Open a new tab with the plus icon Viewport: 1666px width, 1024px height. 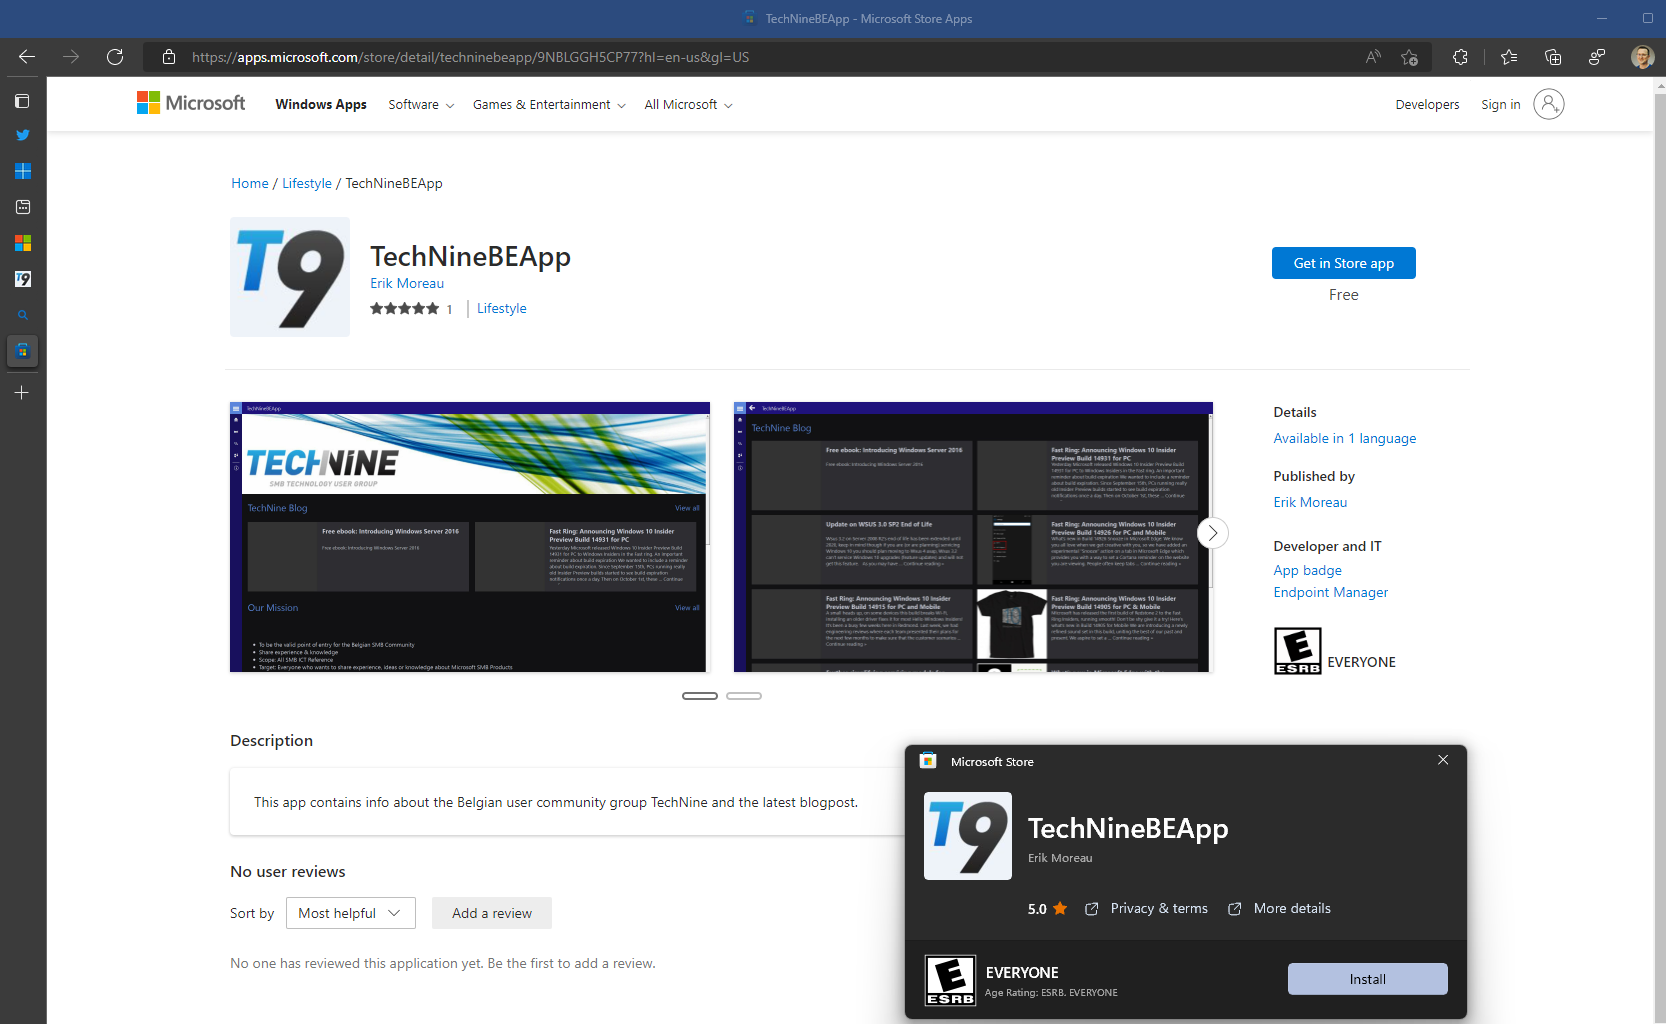(22, 393)
